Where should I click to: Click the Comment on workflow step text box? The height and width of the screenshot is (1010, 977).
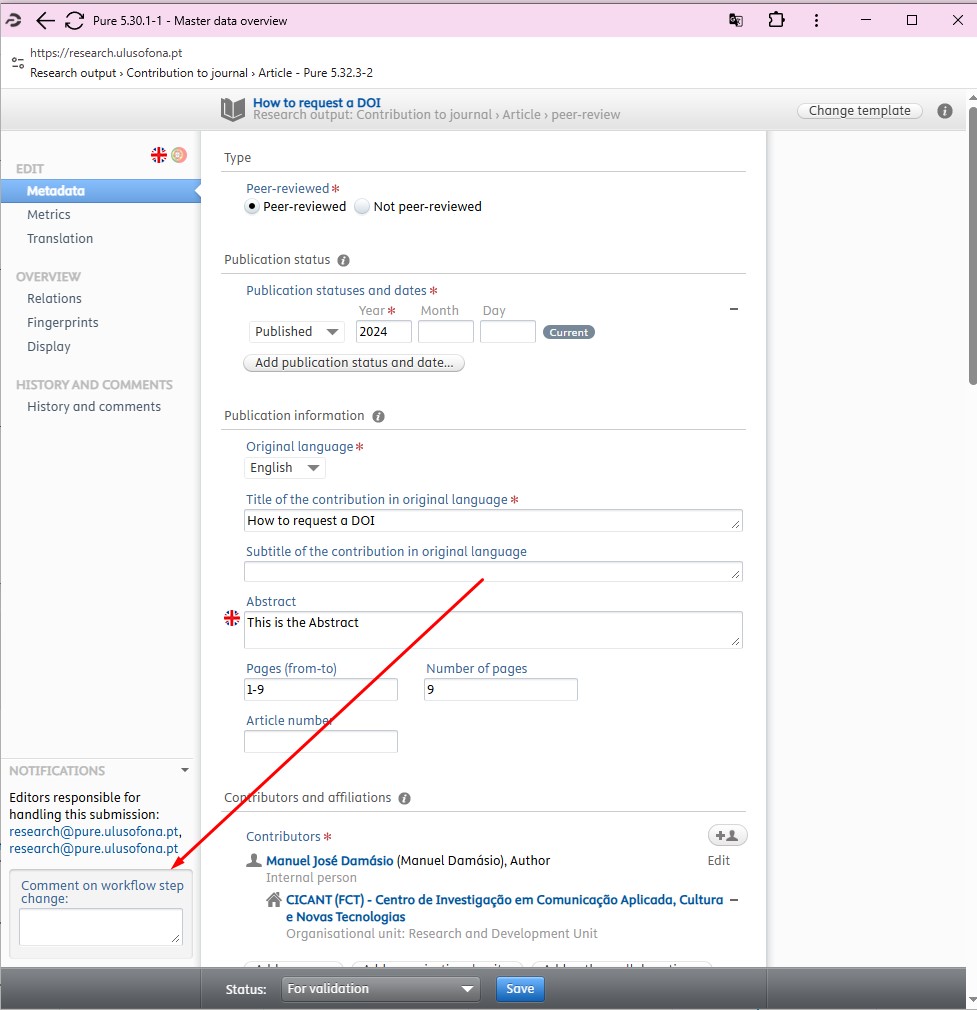click(100, 926)
